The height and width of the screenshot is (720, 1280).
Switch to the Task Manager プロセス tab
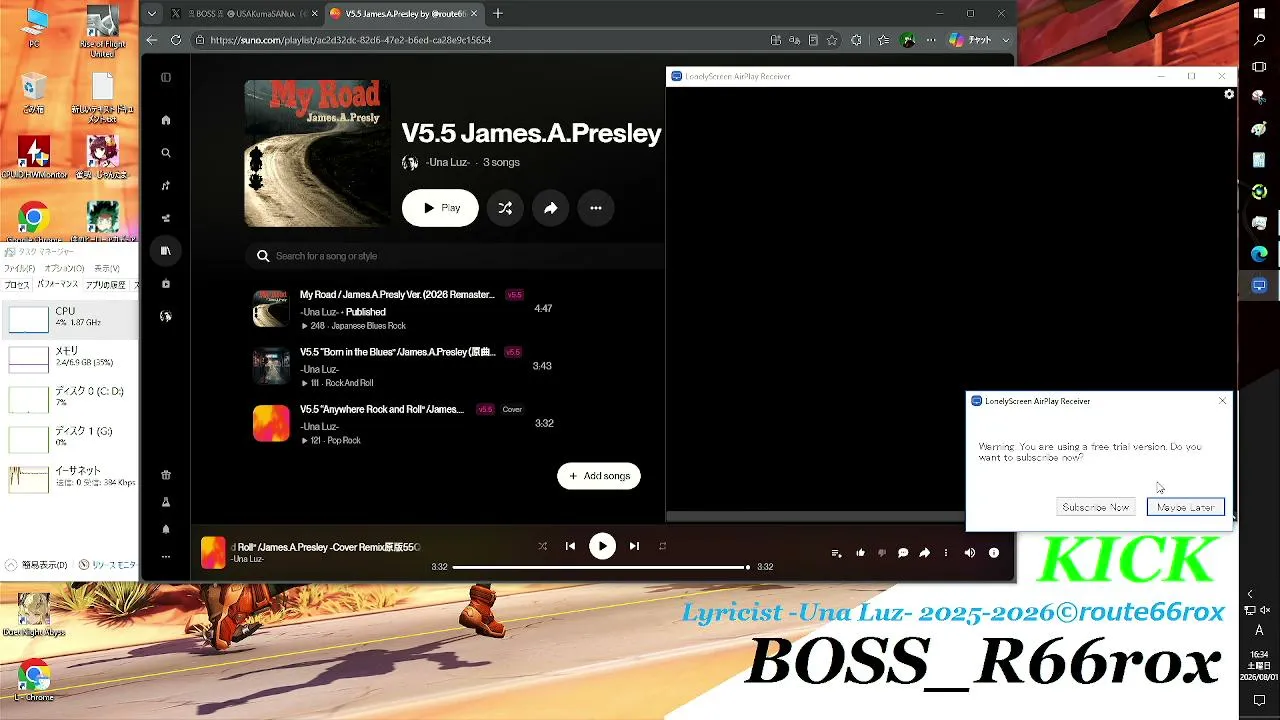tap(17, 285)
